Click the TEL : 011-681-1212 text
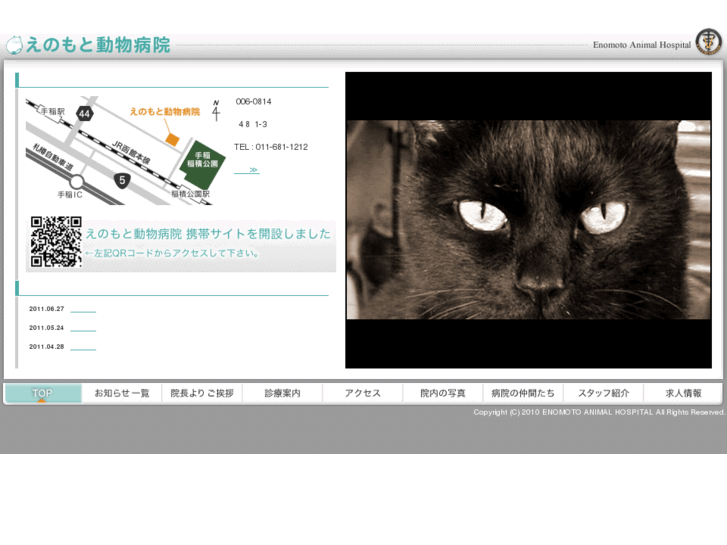The width and height of the screenshot is (727, 545). pos(271,147)
